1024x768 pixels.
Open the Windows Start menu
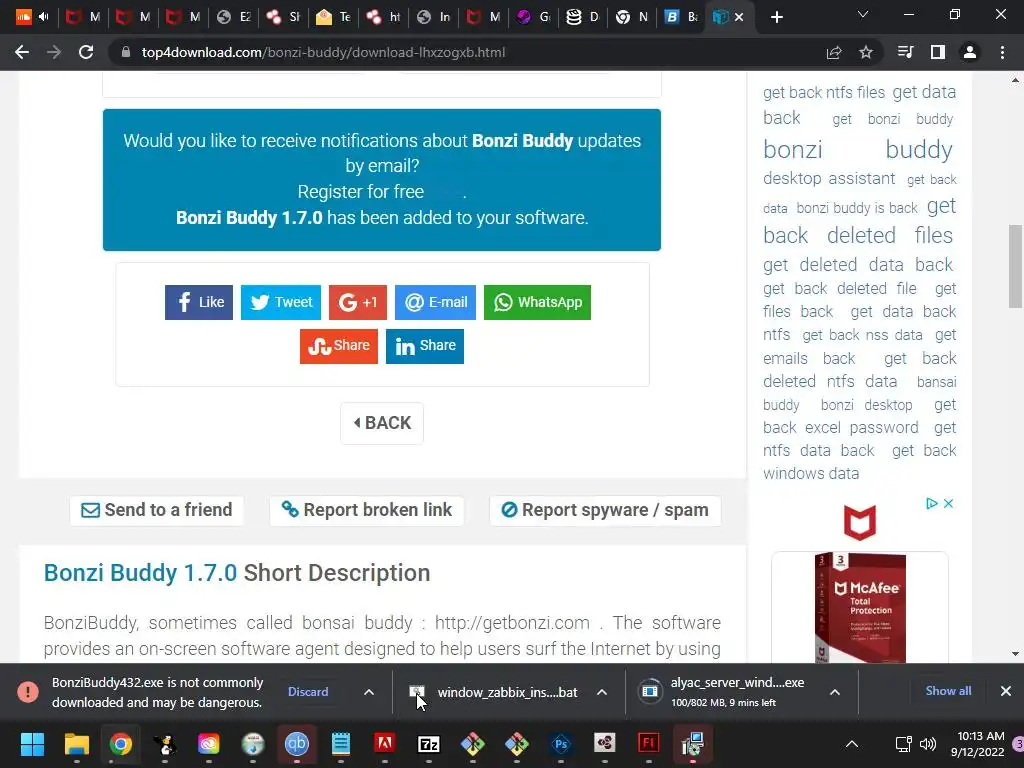click(x=32, y=743)
